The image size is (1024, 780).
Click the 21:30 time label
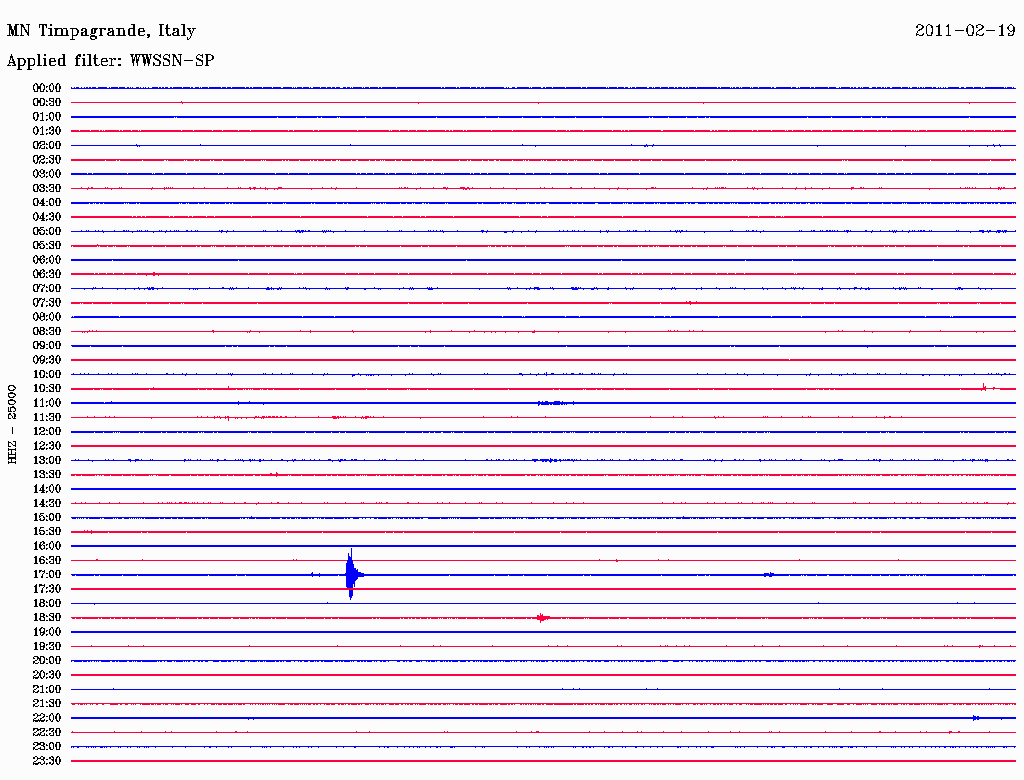pyautogui.click(x=47, y=704)
